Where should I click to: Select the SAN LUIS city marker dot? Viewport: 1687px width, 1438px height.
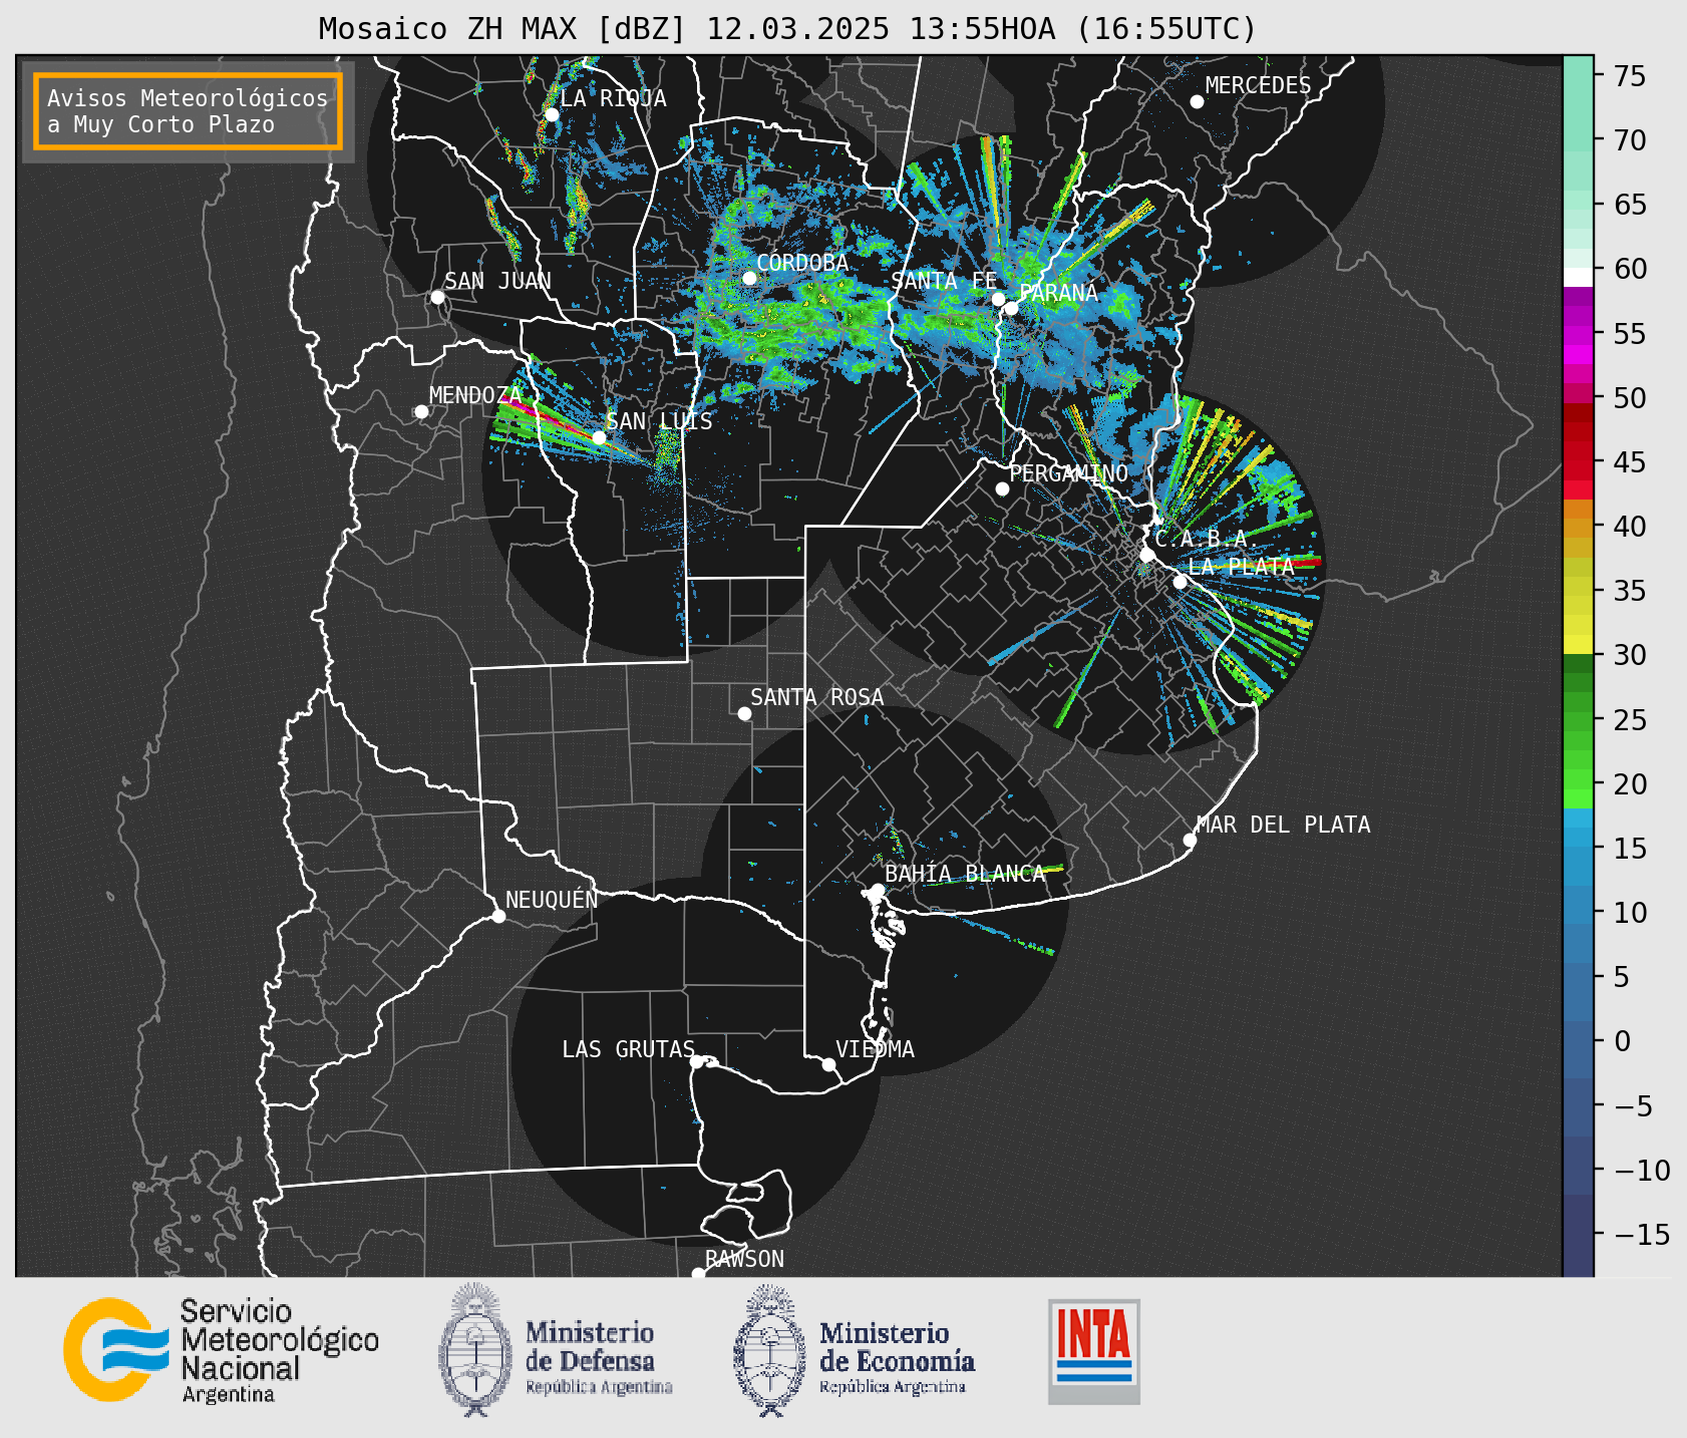(599, 438)
